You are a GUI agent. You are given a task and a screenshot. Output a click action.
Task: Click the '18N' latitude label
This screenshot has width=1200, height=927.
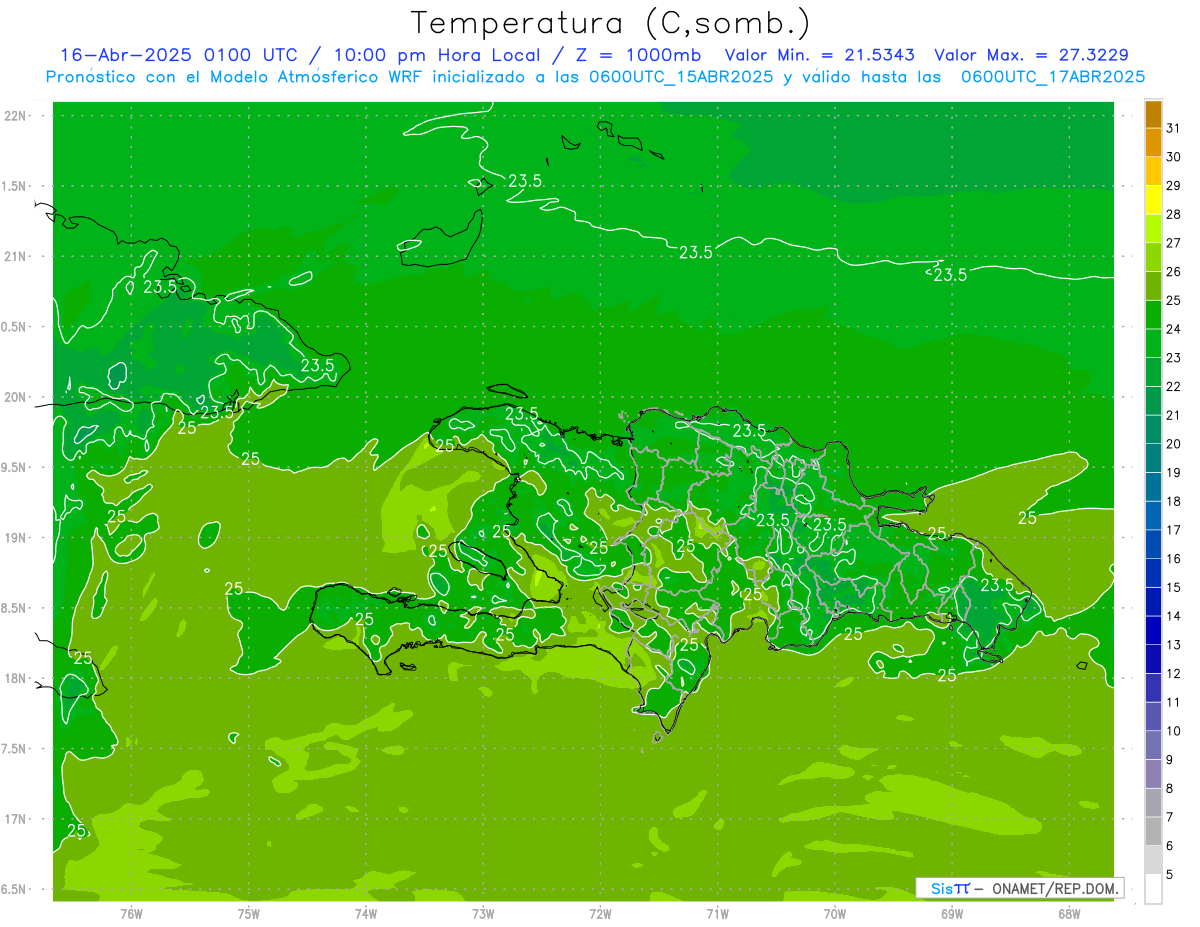tap(15, 678)
